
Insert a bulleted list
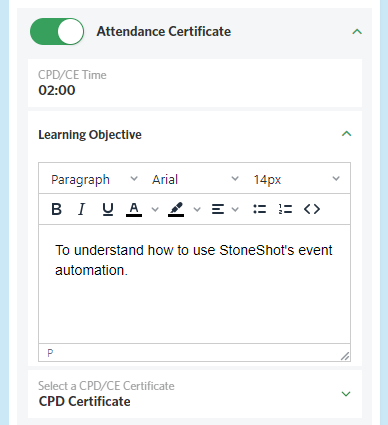click(260, 209)
